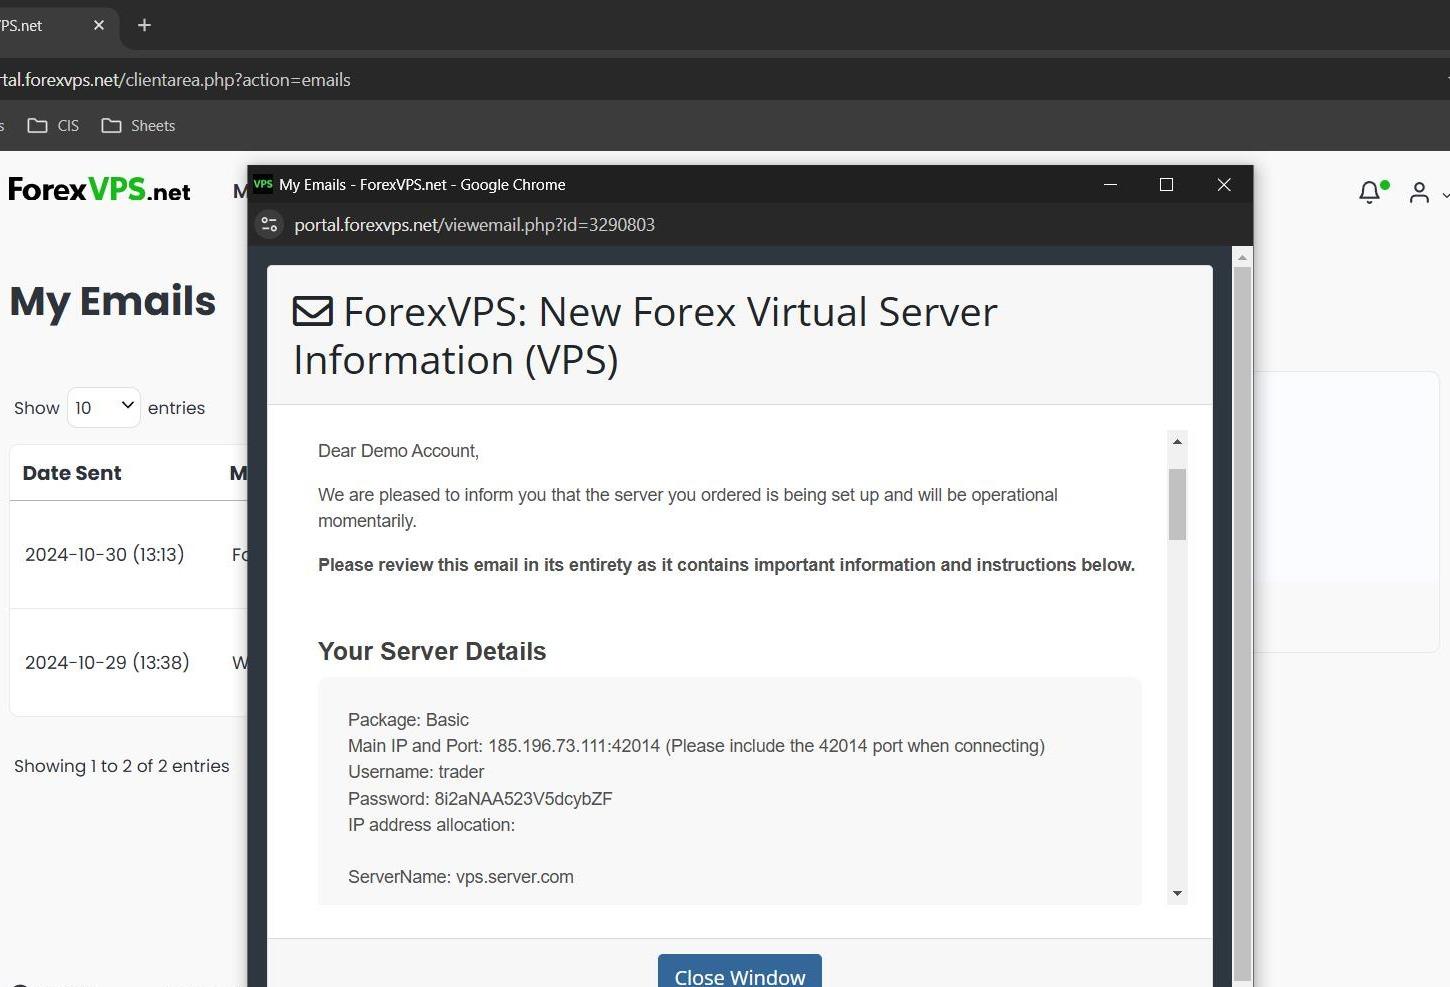Viewport: 1450px width, 987px height.
Task: Click the Password value 8i2aNAA523V5dcybZF
Action: click(x=523, y=799)
